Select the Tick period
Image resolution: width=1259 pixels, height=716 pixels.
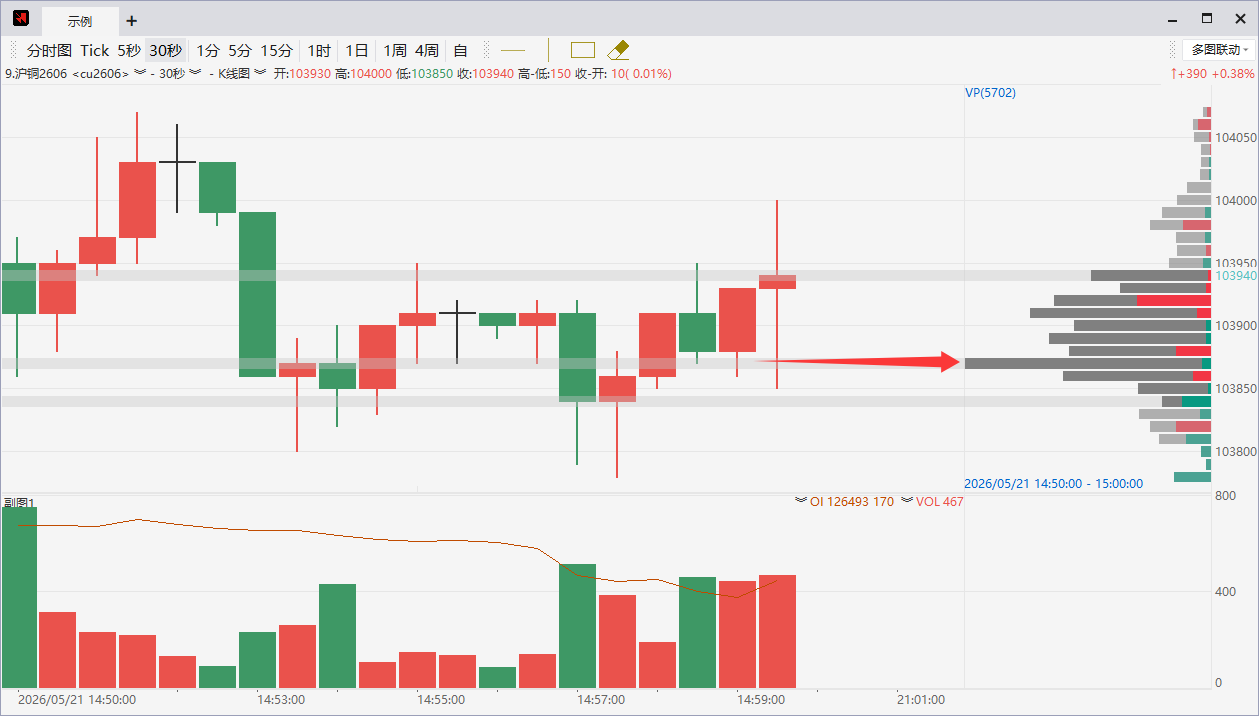pyautogui.click(x=95, y=50)
